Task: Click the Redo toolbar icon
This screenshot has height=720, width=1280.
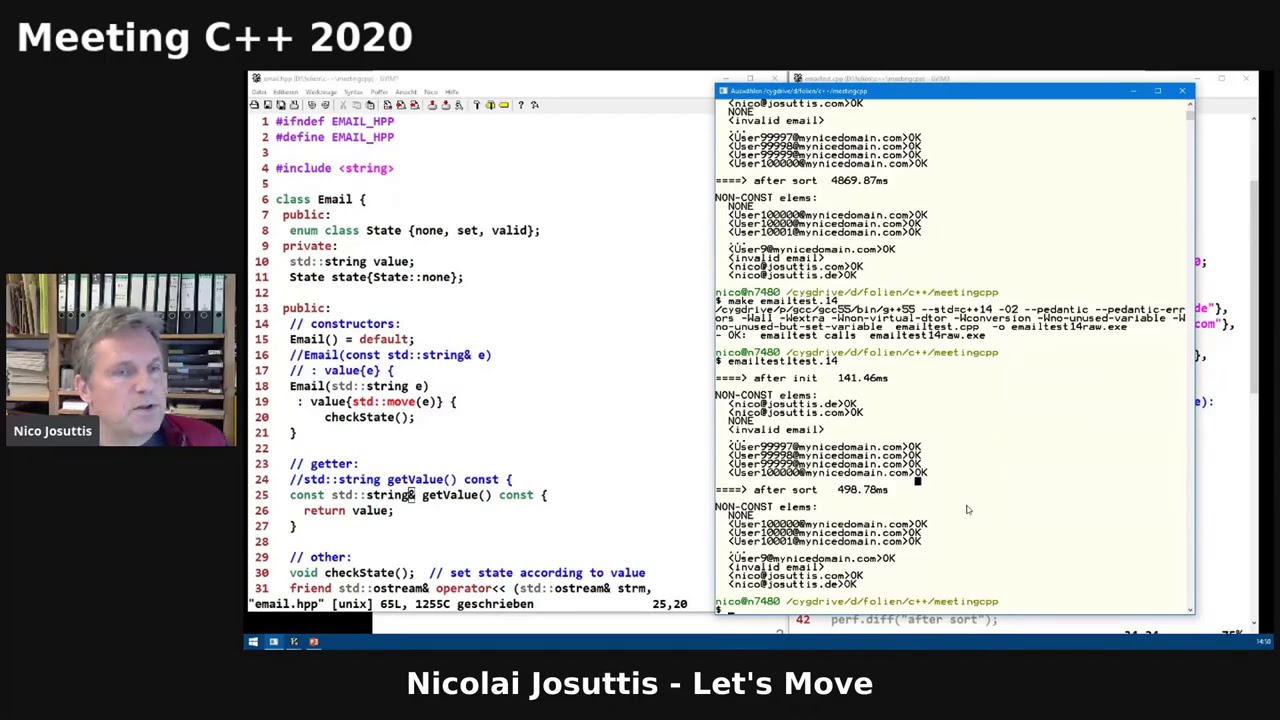Action: [325, 105]
